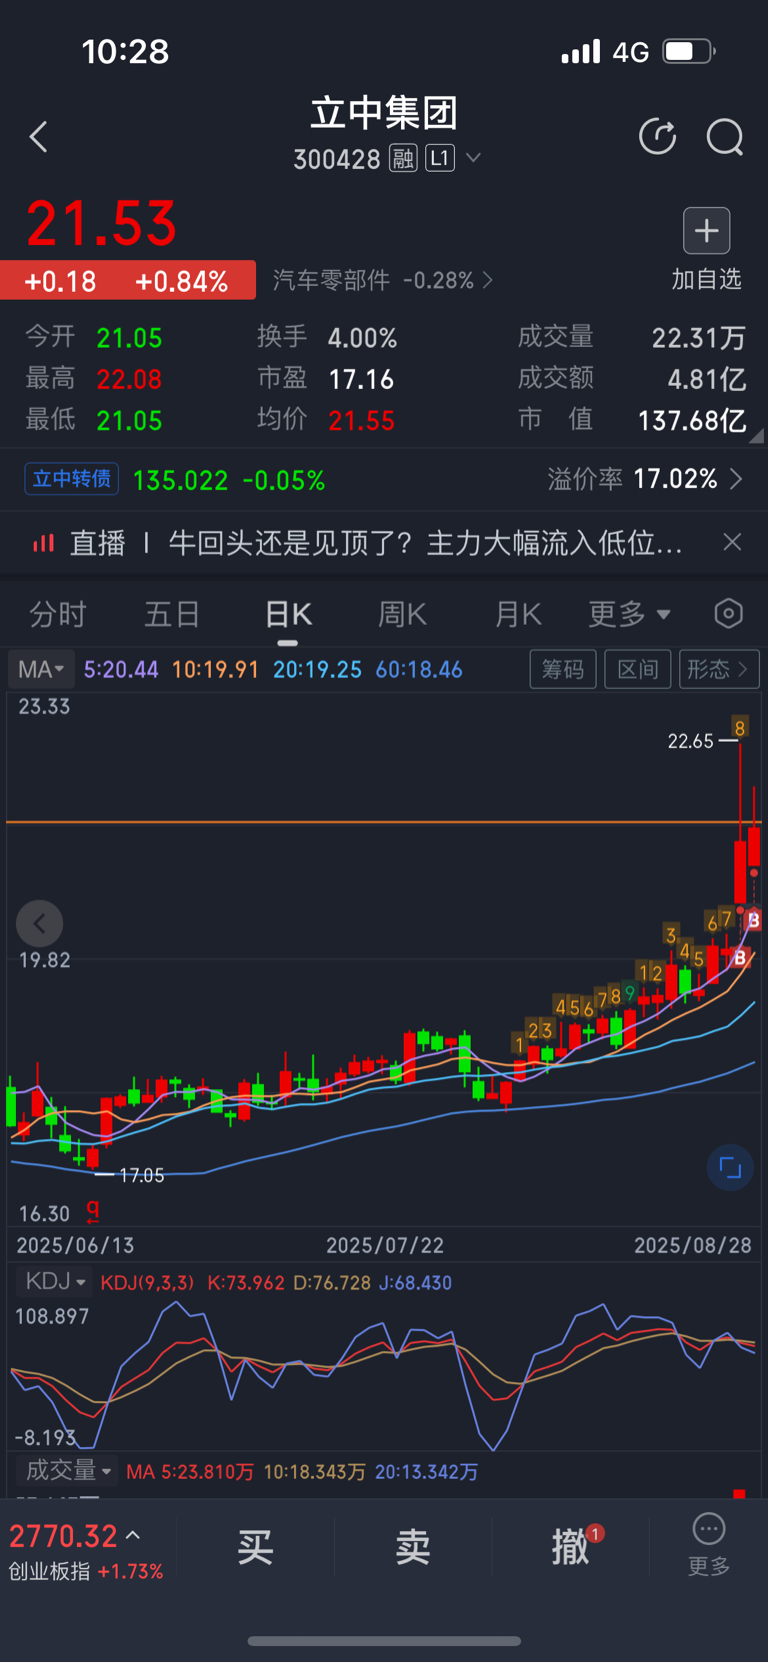
Task: Tap the 最高 22.08 value
Action: point(129,379)
